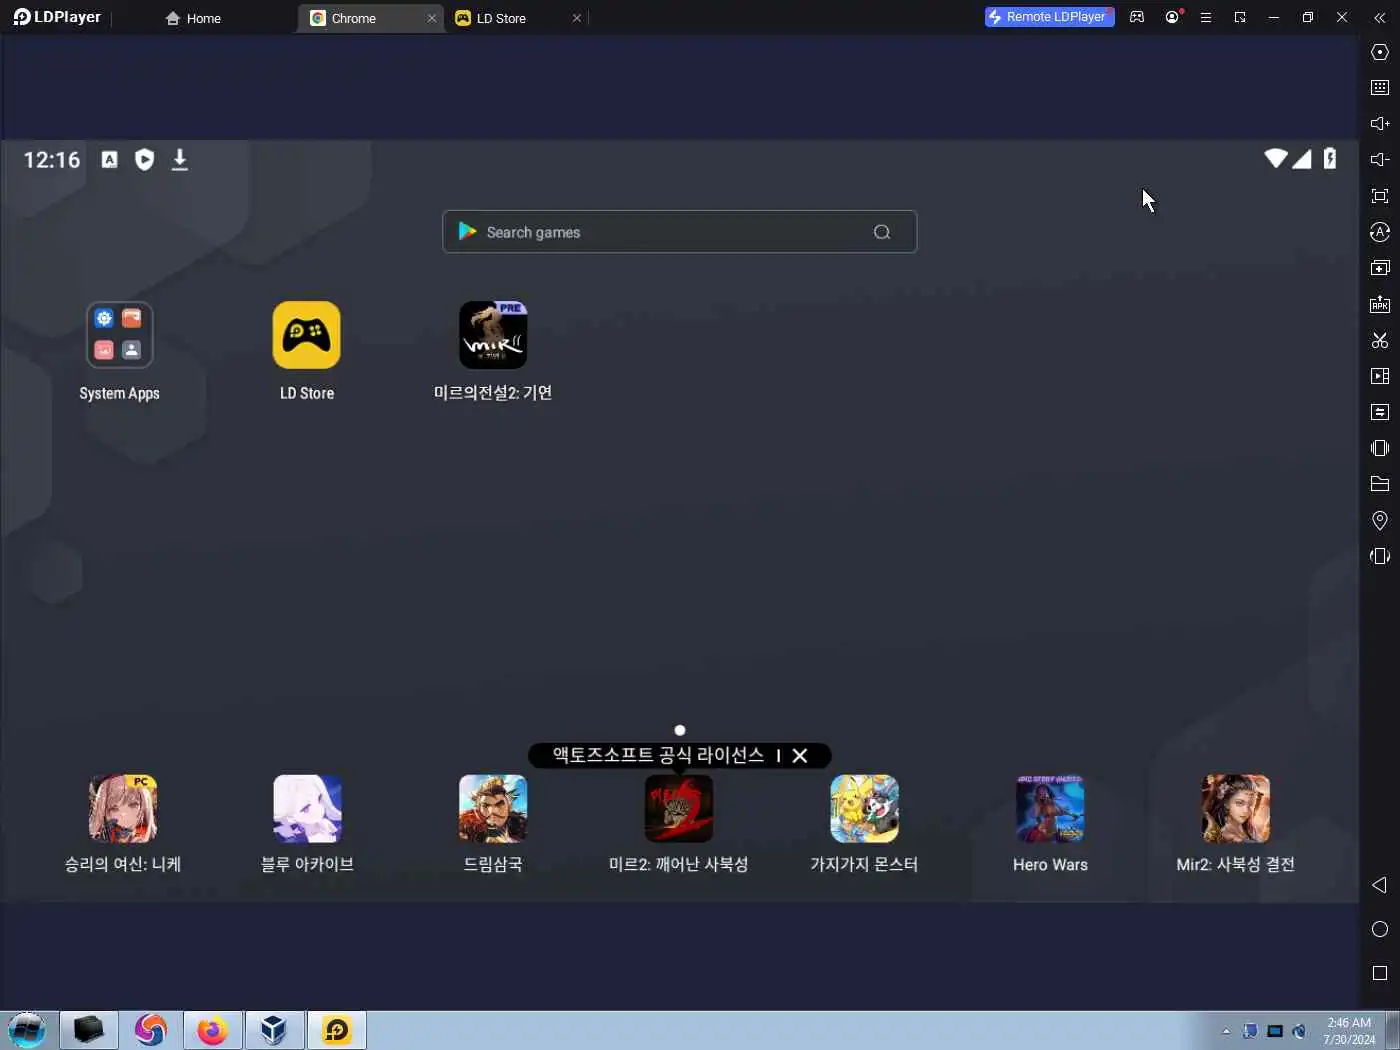Tap the Wi-Fi status icon
This screenshot has height=1050, width=1400.
[x=1276, y=158]
